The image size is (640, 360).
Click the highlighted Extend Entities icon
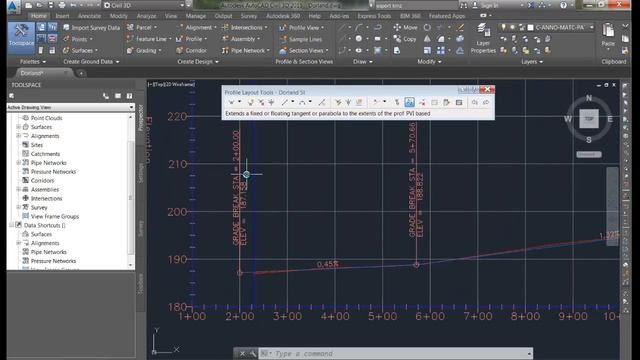(x=409, y=102)
